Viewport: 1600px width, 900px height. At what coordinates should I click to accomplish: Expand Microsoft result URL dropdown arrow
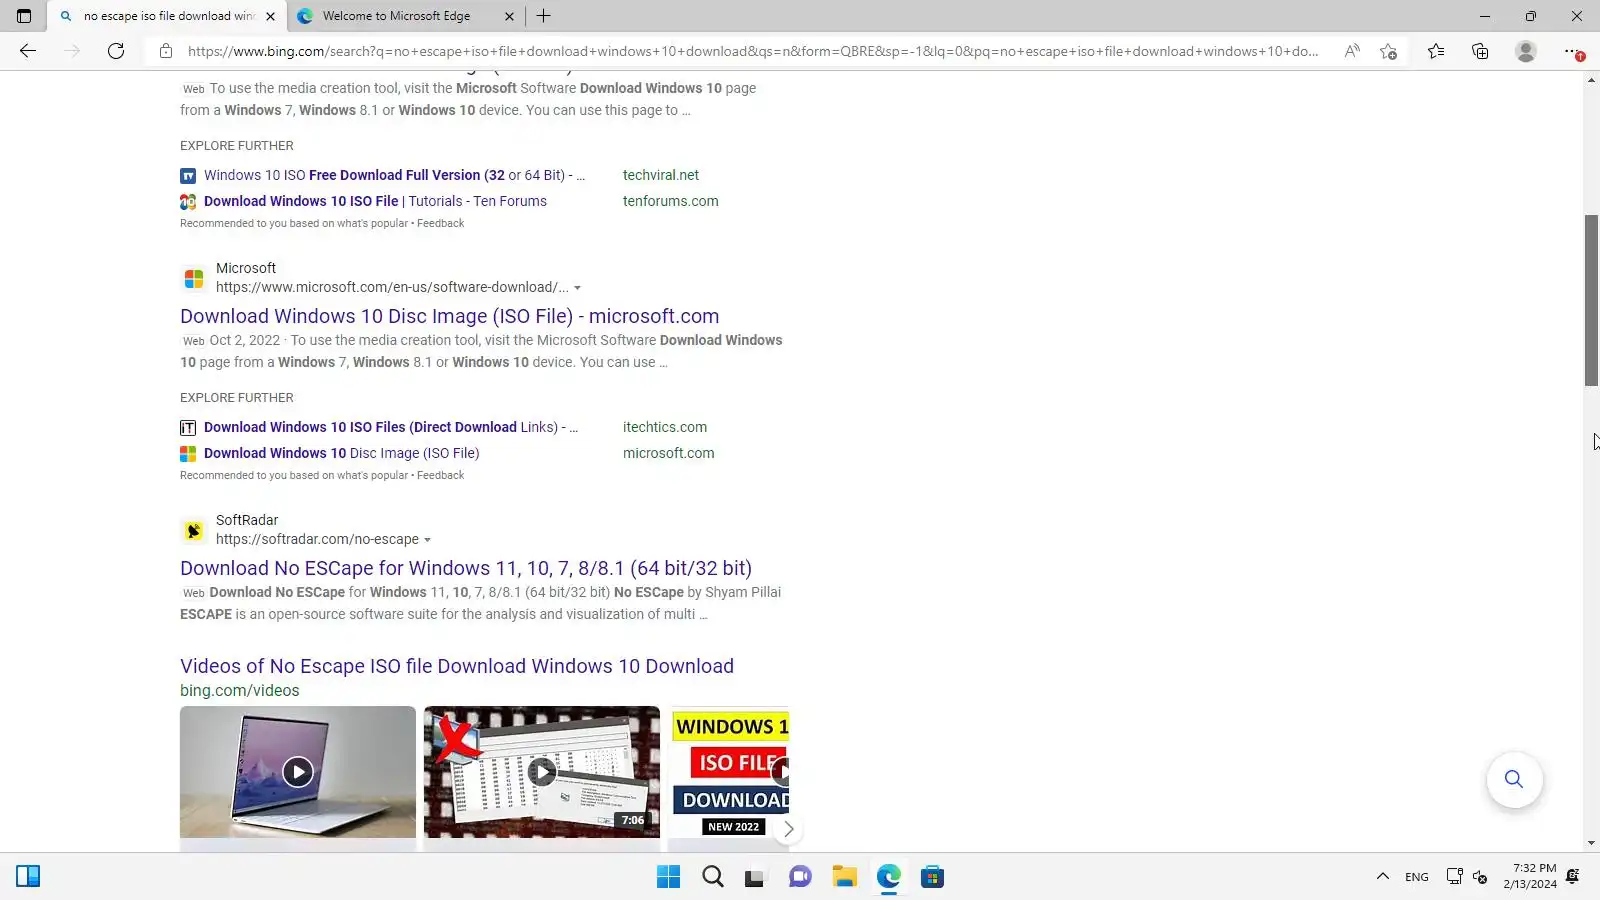point(577,288)
